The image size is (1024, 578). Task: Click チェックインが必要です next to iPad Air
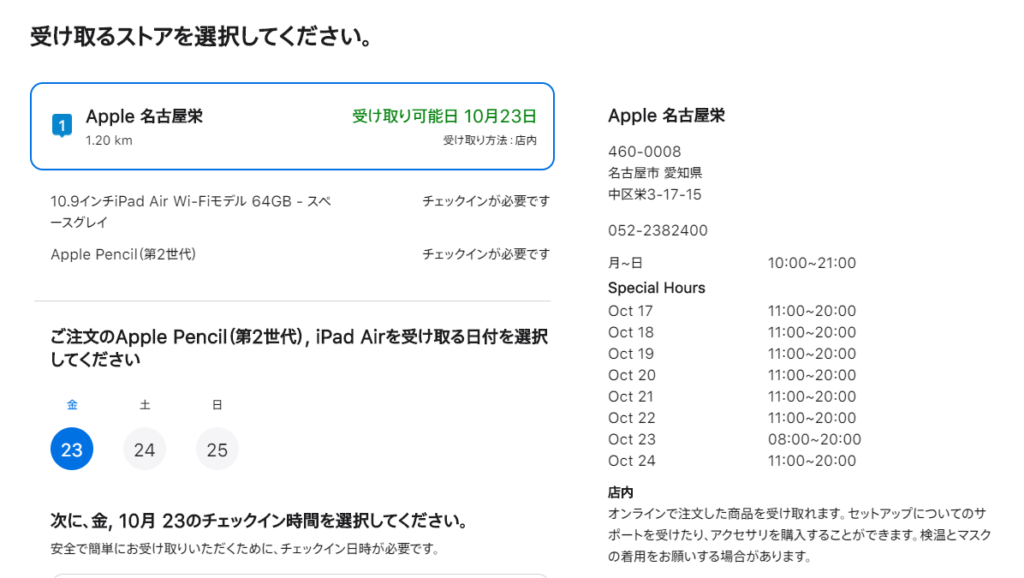[486, 201]
